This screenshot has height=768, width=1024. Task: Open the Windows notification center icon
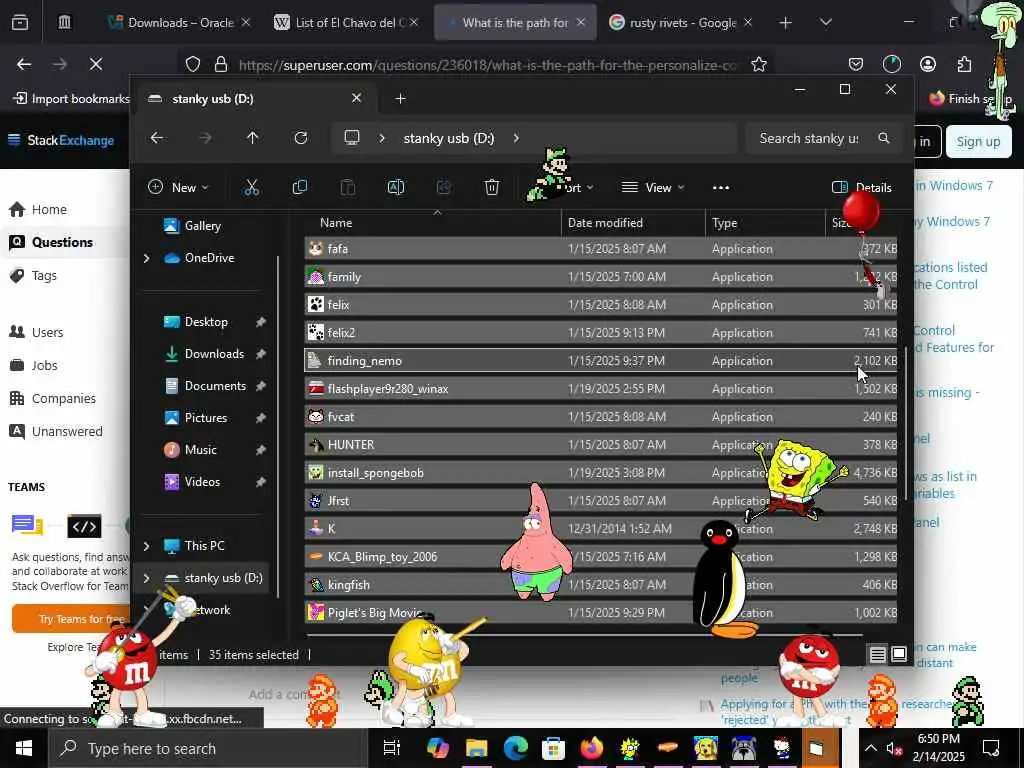click(x=991, y=748)
